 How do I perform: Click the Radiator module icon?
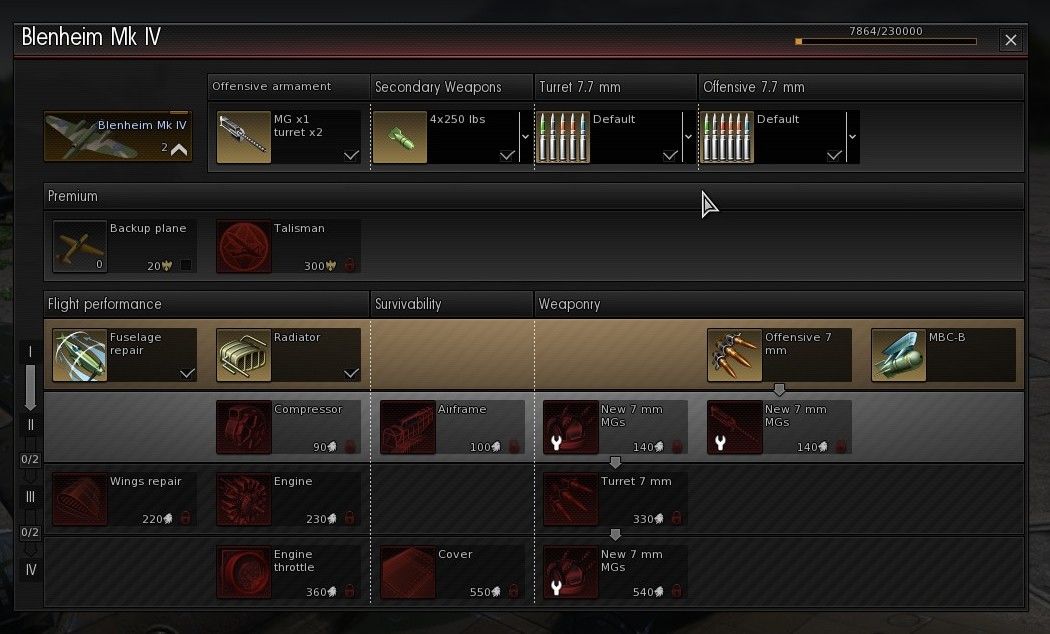[x=244, y=355]
